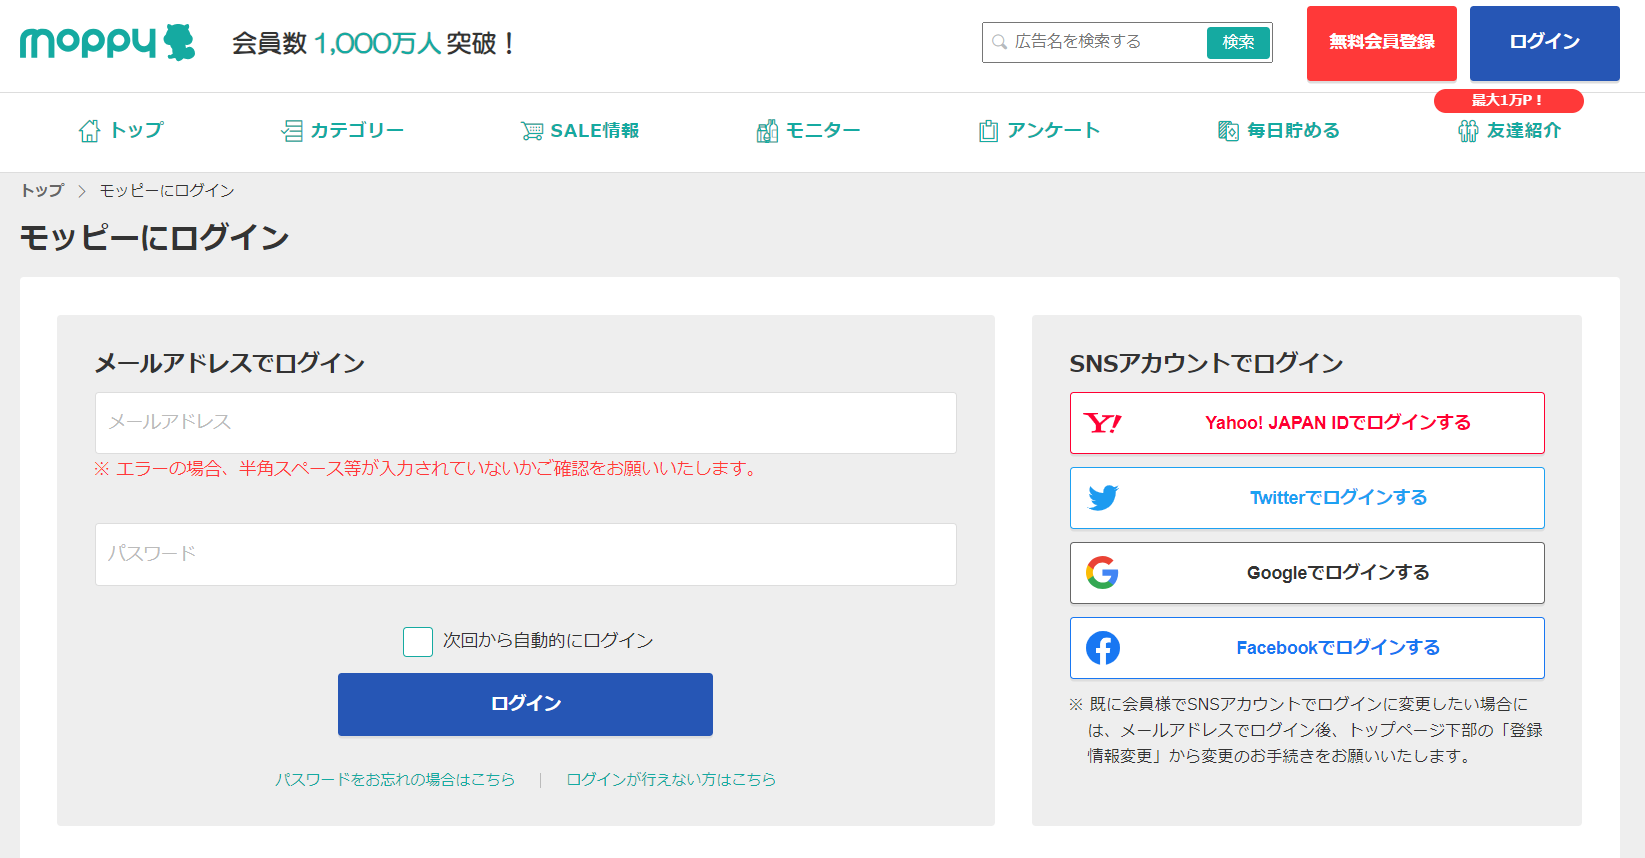Choose Facebookでログインする
Viewport: 1645px width, 858px height.
click(x=1307, y=648)
